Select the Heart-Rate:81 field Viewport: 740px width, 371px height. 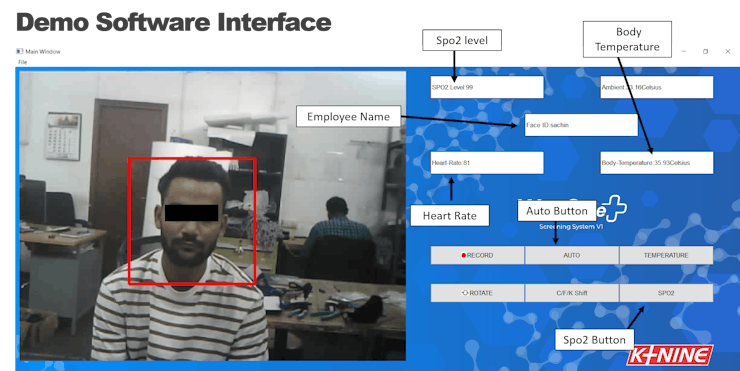click(487, 163)
